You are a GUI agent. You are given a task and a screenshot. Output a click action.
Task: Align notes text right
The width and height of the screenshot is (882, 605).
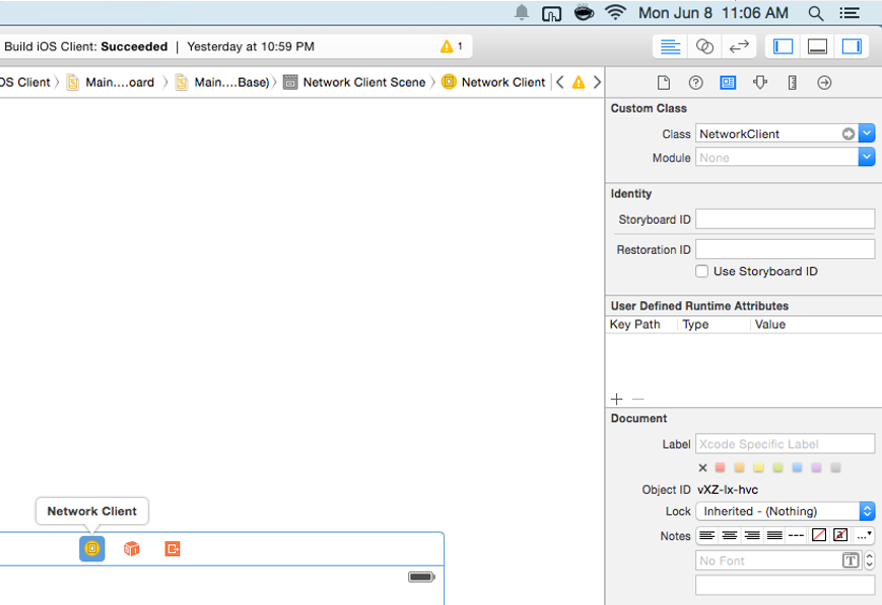click(752, 535)
